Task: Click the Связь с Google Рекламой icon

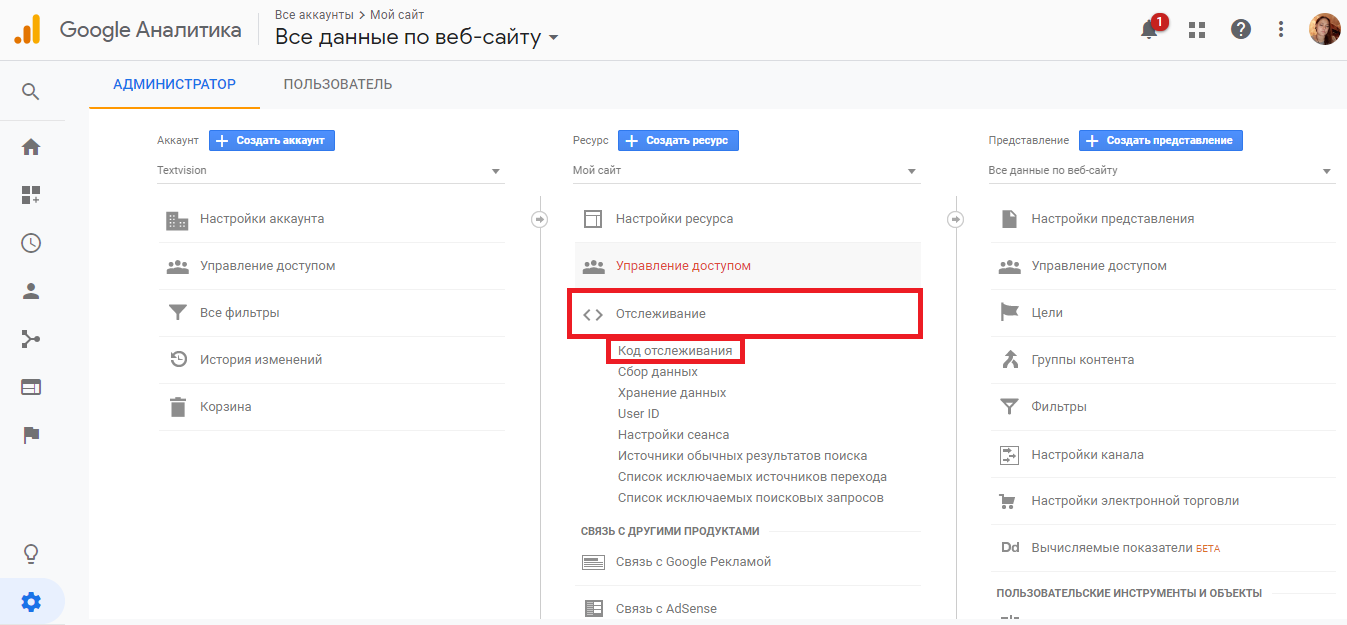Action: click(x=593, y=562)
